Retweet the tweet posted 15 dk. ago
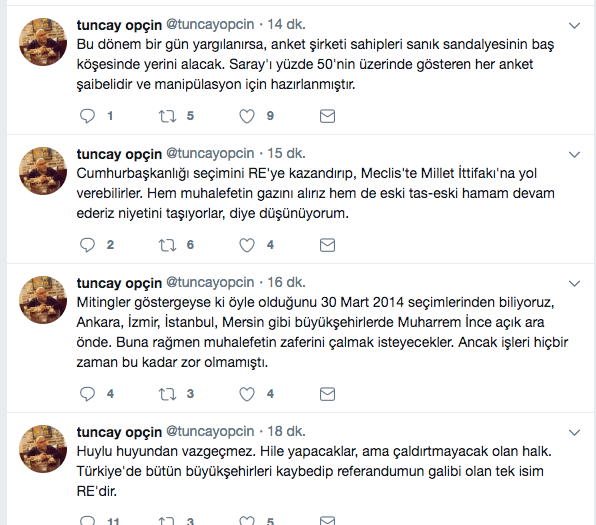 click(167, 245)
